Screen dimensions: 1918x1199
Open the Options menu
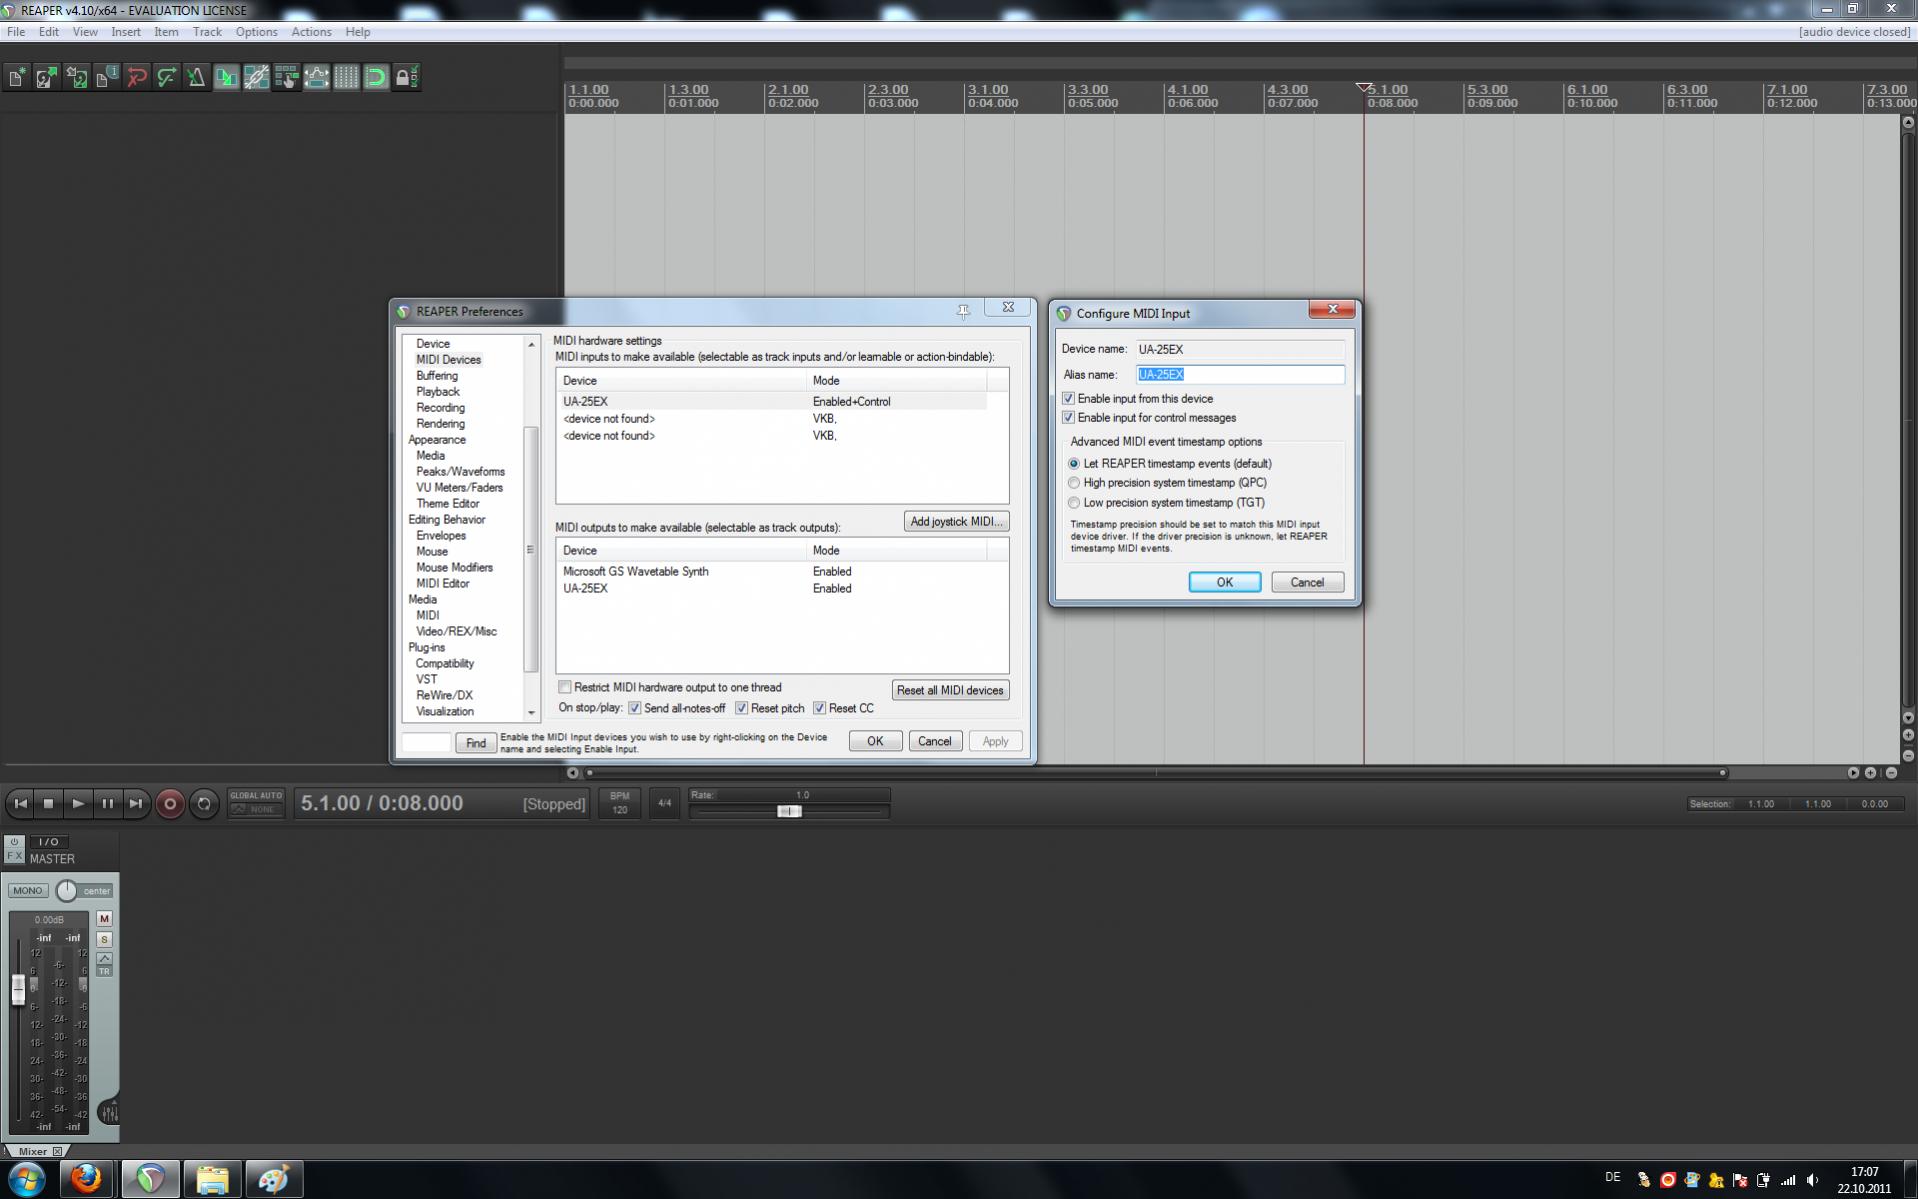(256, 32)
